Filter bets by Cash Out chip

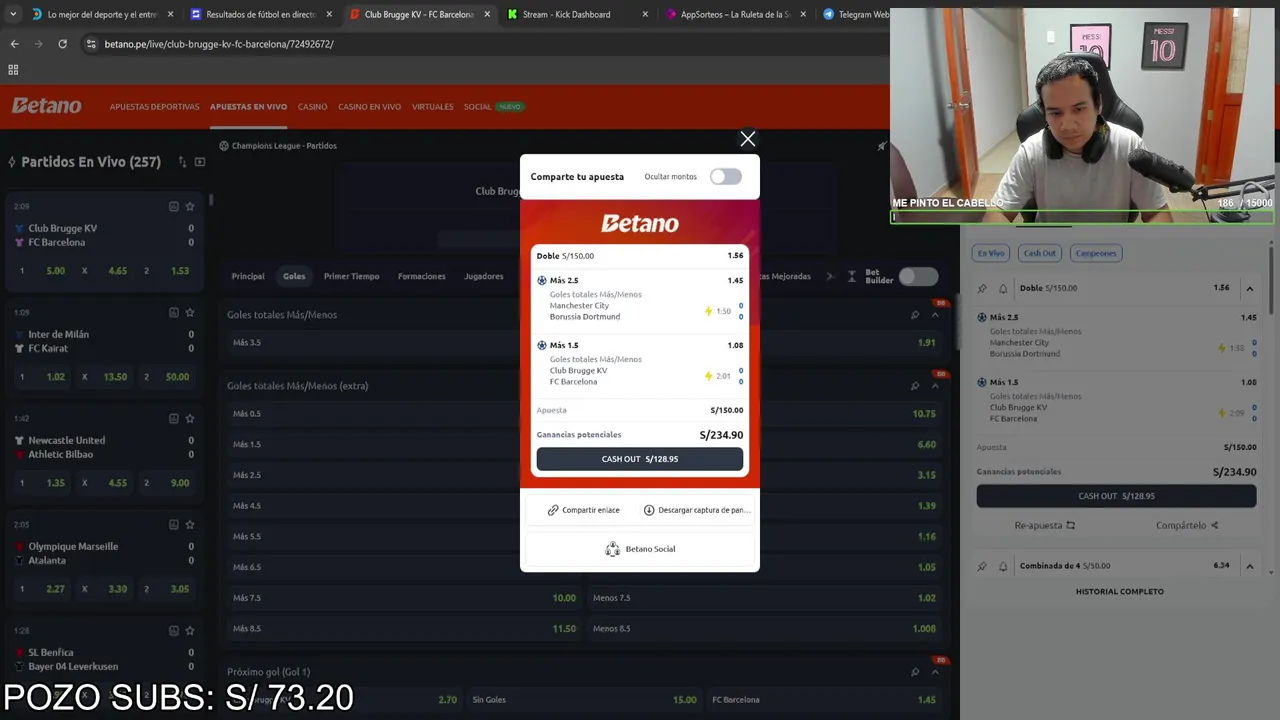[1039, 253]
